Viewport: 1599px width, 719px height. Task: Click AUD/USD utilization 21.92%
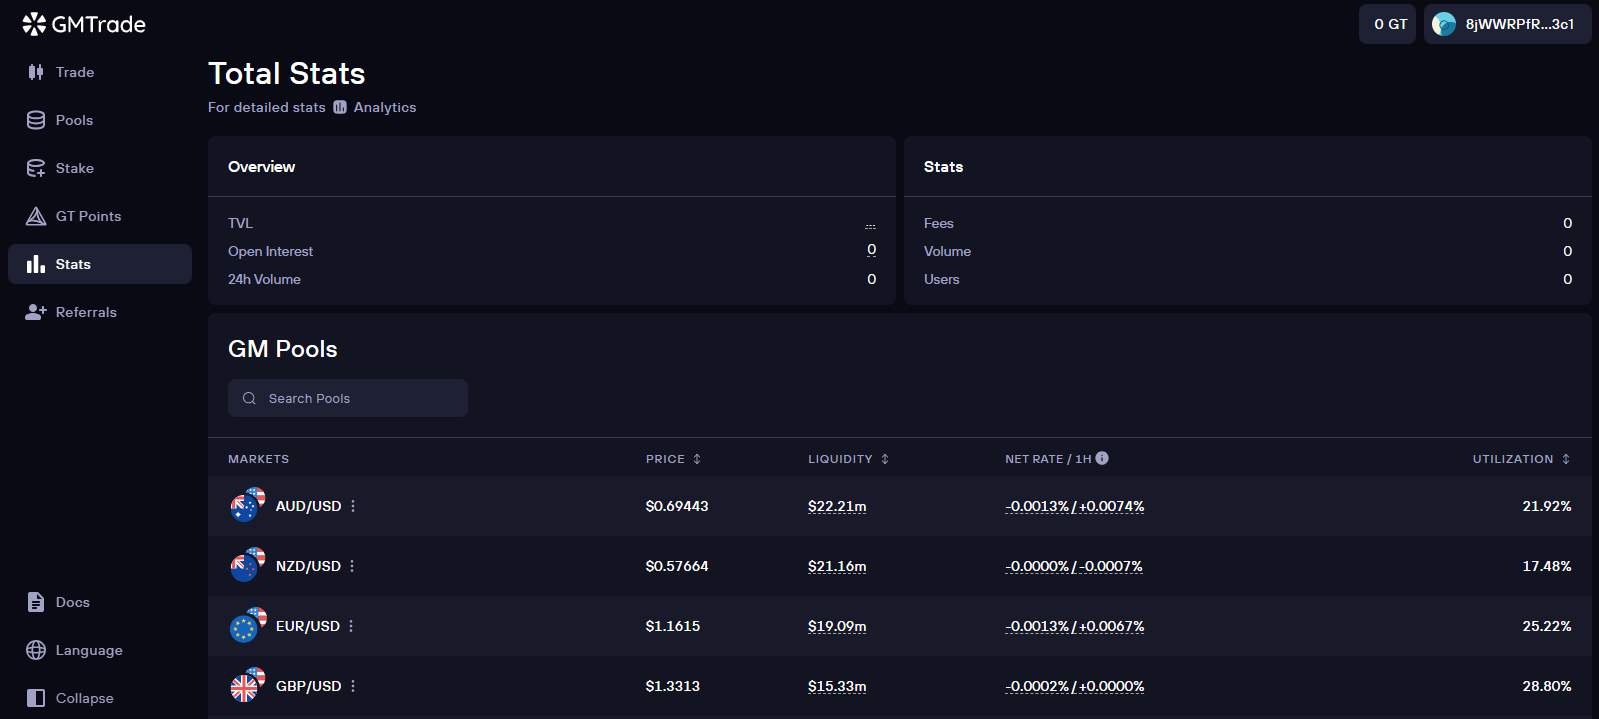[x=1547, y=506]
